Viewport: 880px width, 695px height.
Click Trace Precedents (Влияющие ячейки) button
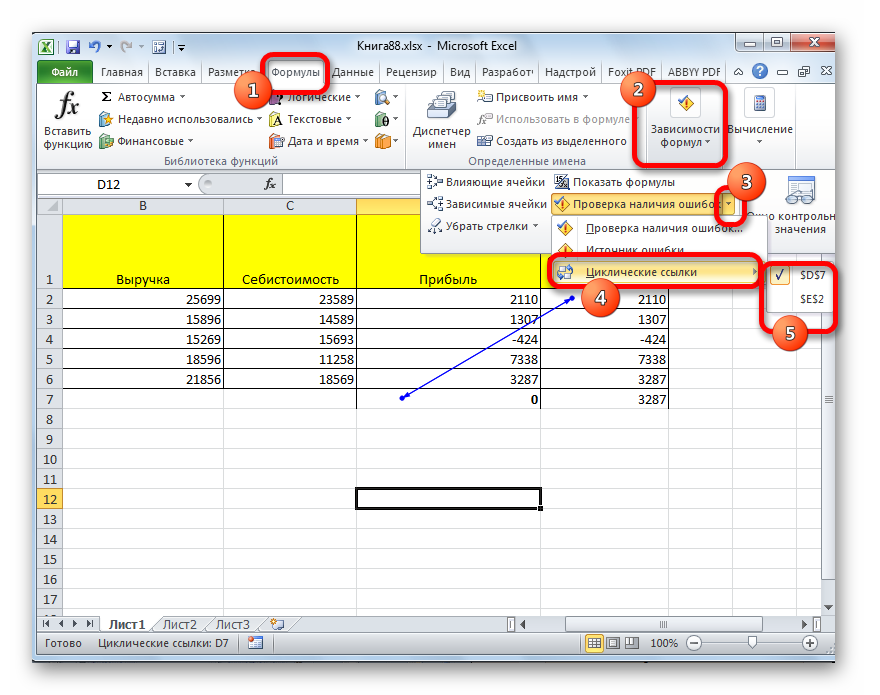[x=486, y=182]
